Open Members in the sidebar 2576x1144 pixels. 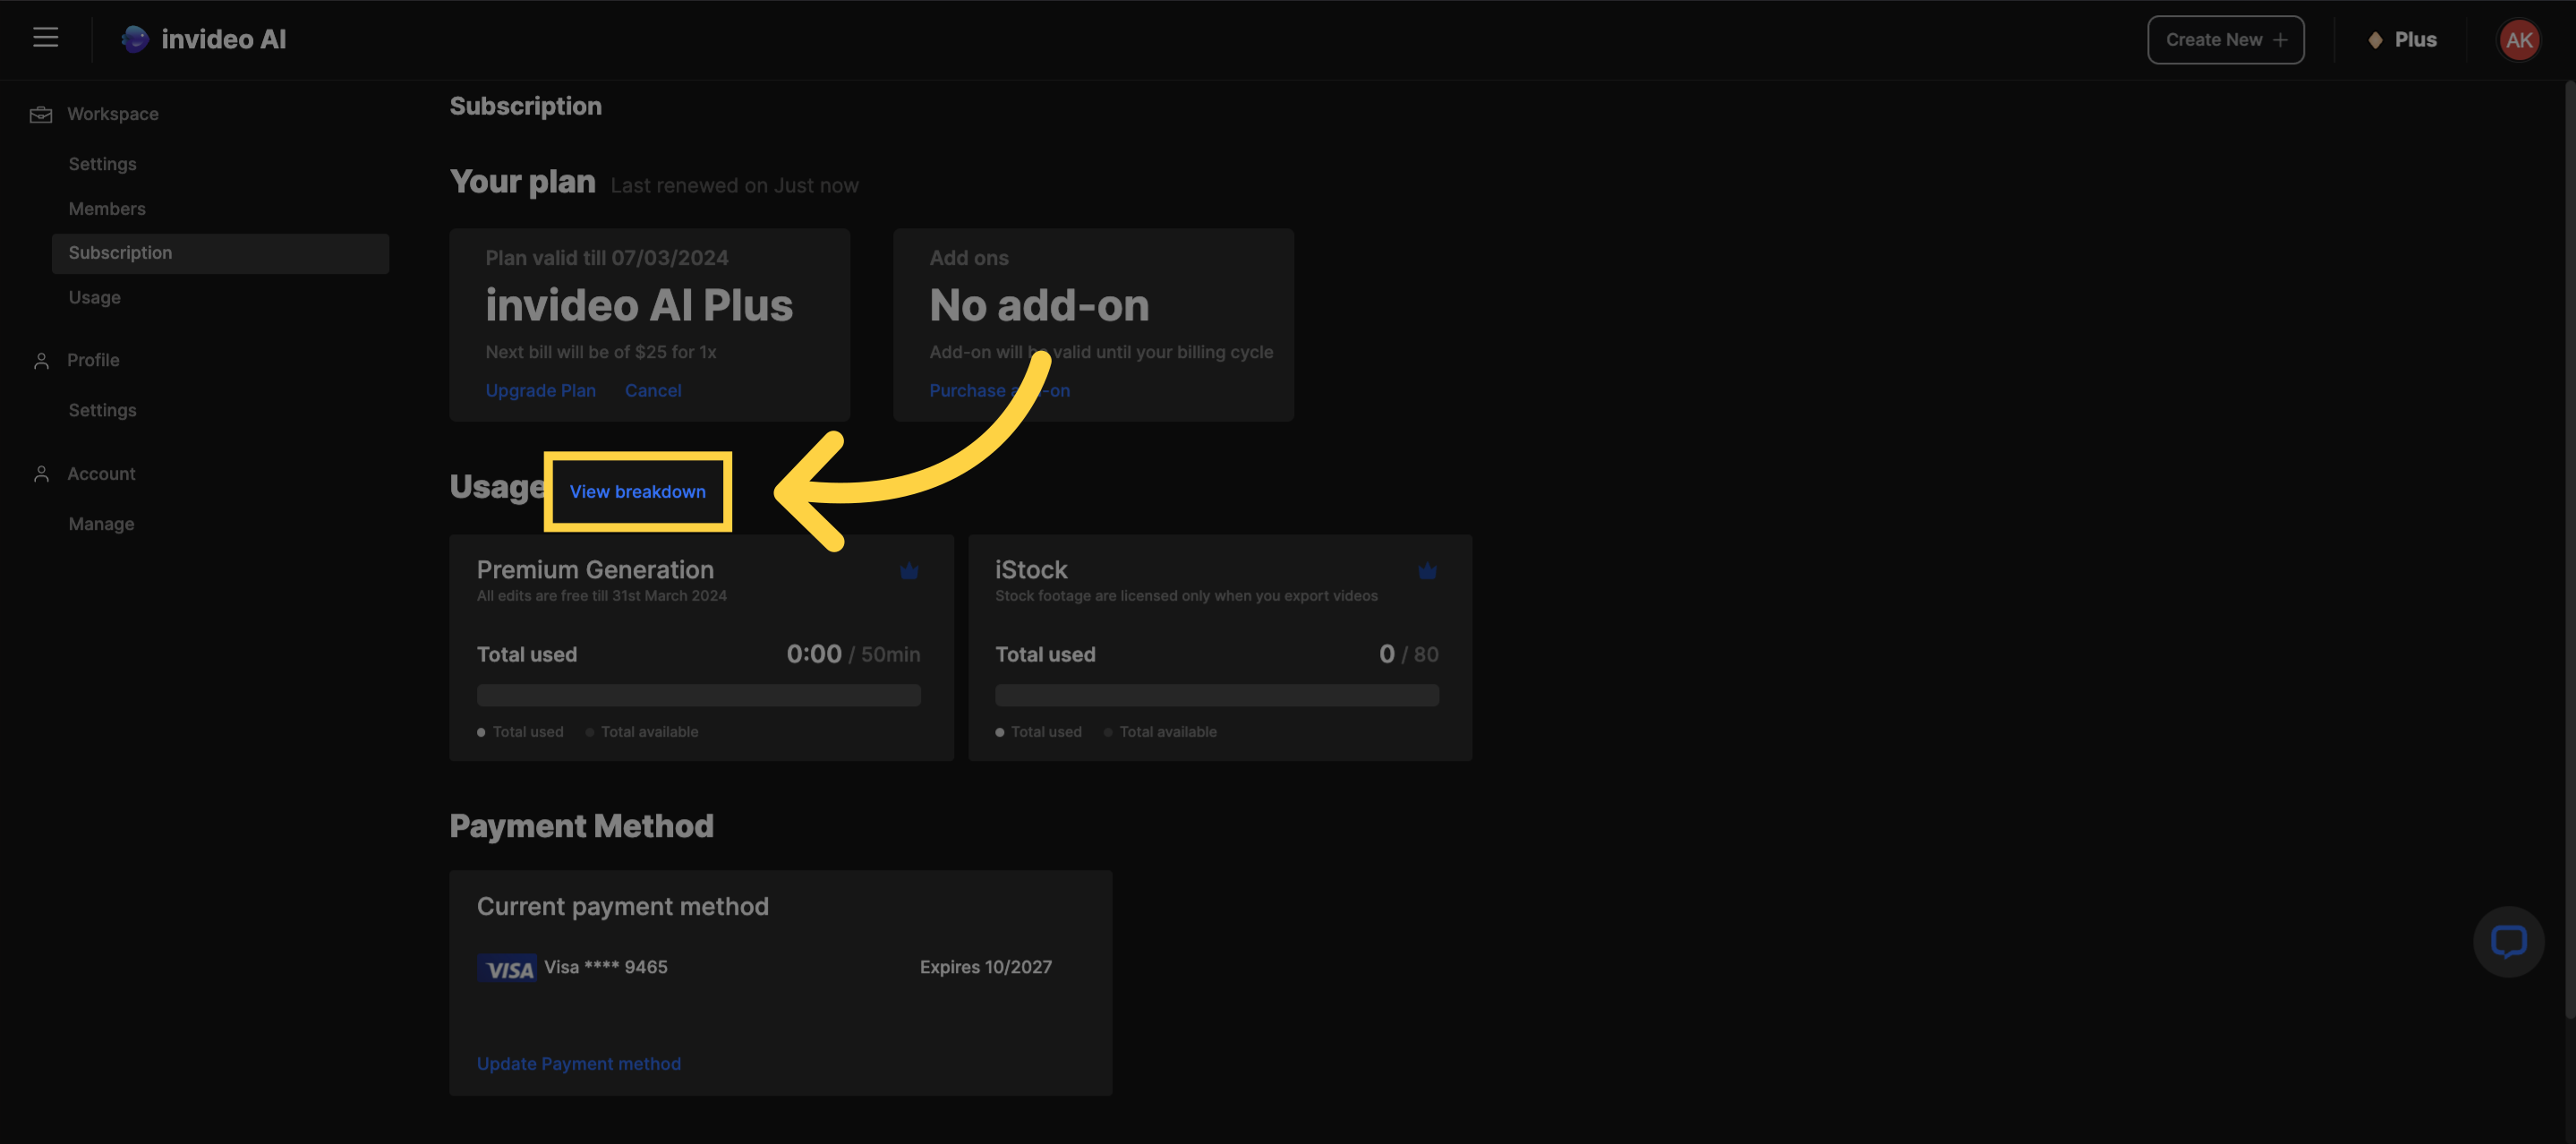tap(107, 209)
